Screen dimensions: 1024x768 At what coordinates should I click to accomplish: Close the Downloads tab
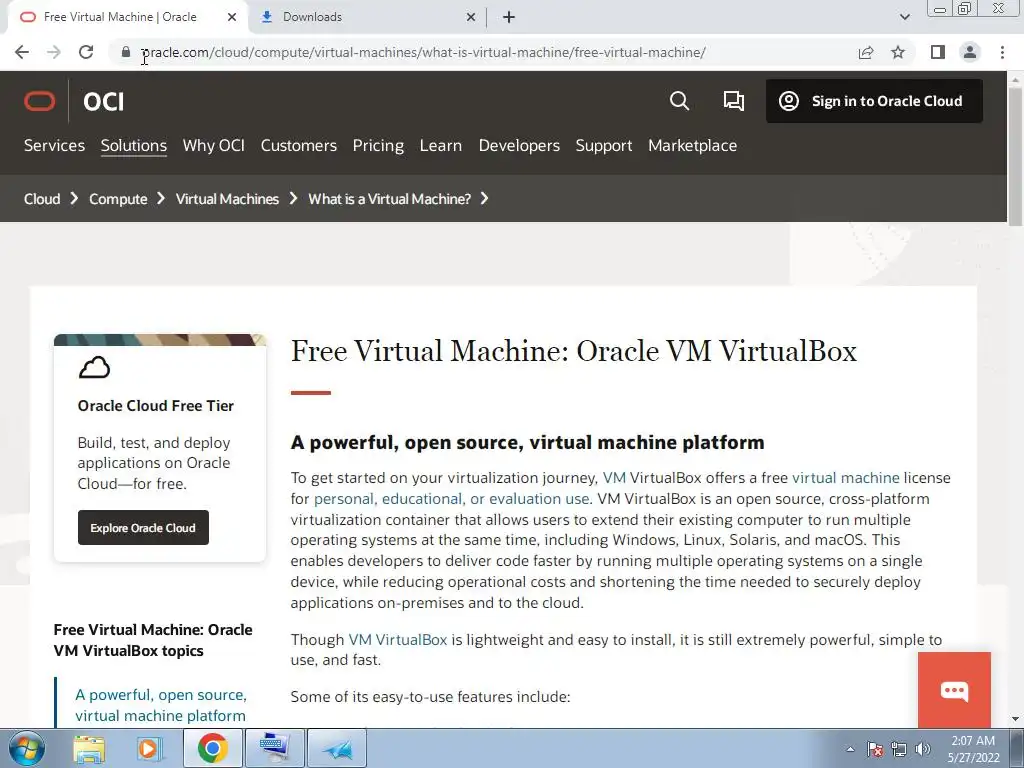[x=471, y=18]
